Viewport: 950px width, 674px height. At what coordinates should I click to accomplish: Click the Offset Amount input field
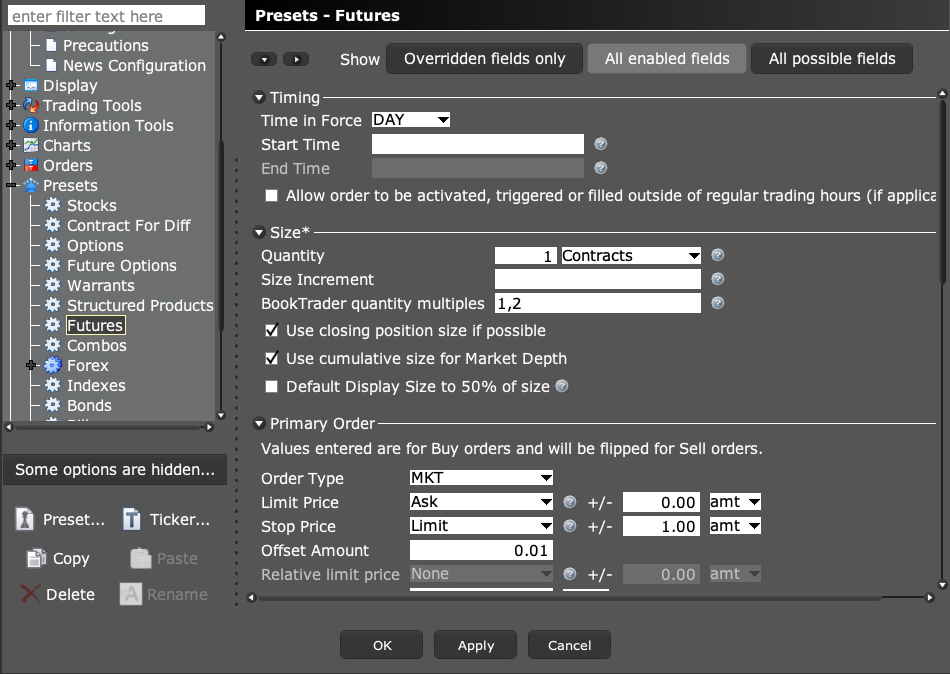481,550
